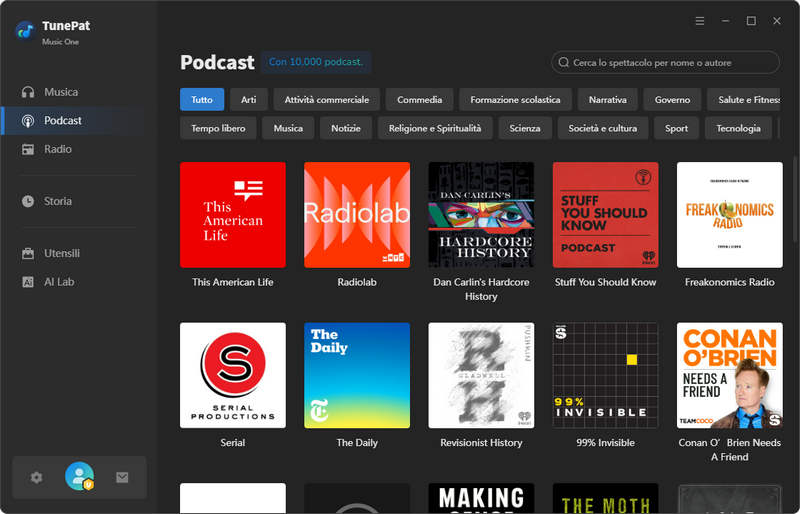Maximize the TunePat window
800x514 pixels.
[751, 21]
